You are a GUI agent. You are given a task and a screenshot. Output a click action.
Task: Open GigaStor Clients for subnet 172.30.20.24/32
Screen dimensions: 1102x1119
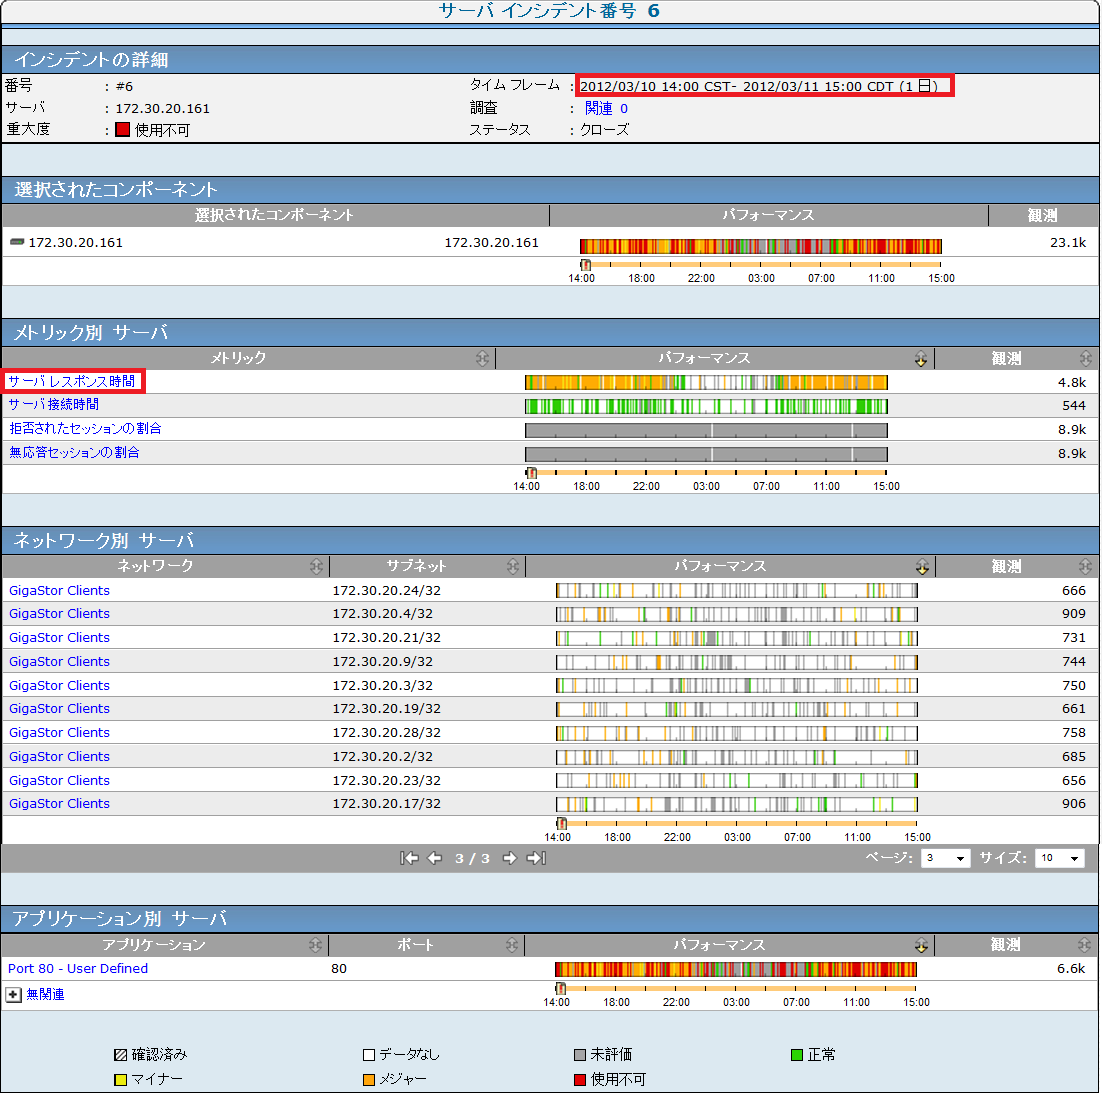tap(59, 591)
